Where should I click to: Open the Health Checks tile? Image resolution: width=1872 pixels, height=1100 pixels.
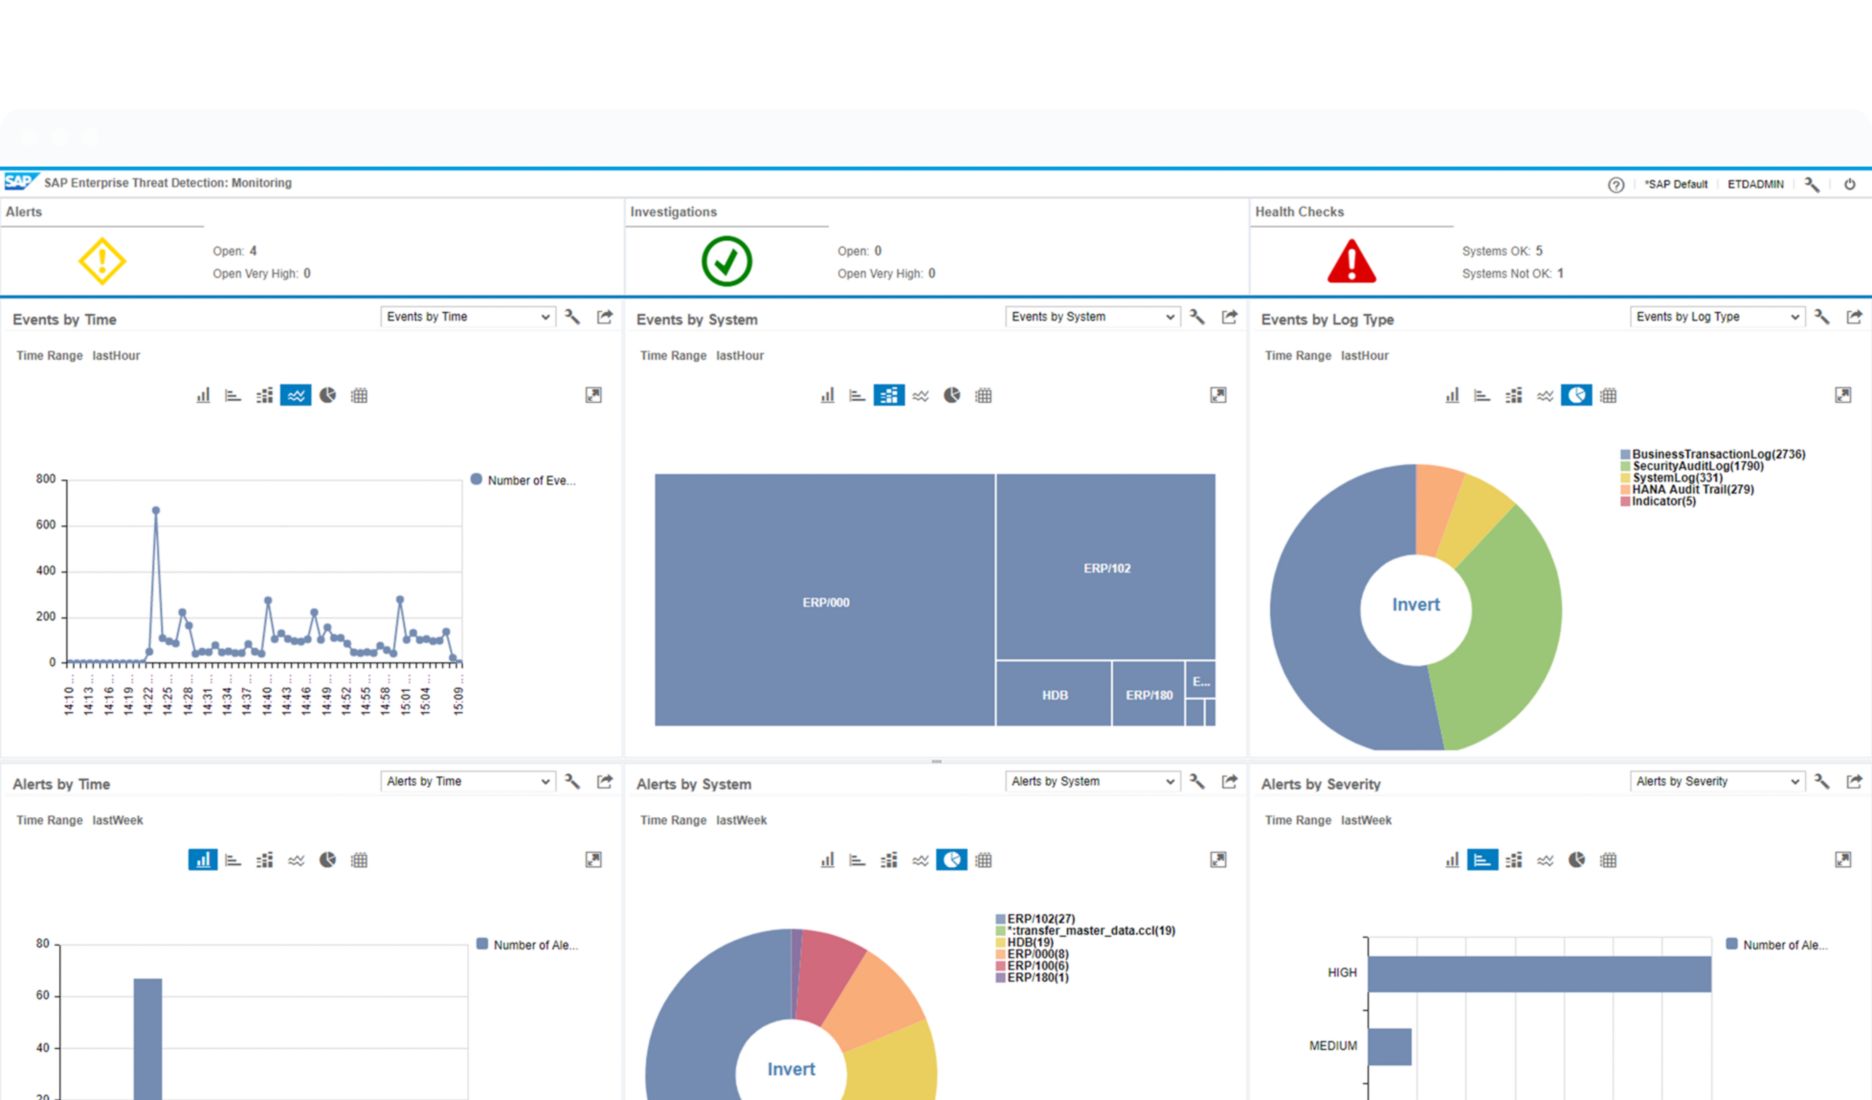(x=1351, y=261)
